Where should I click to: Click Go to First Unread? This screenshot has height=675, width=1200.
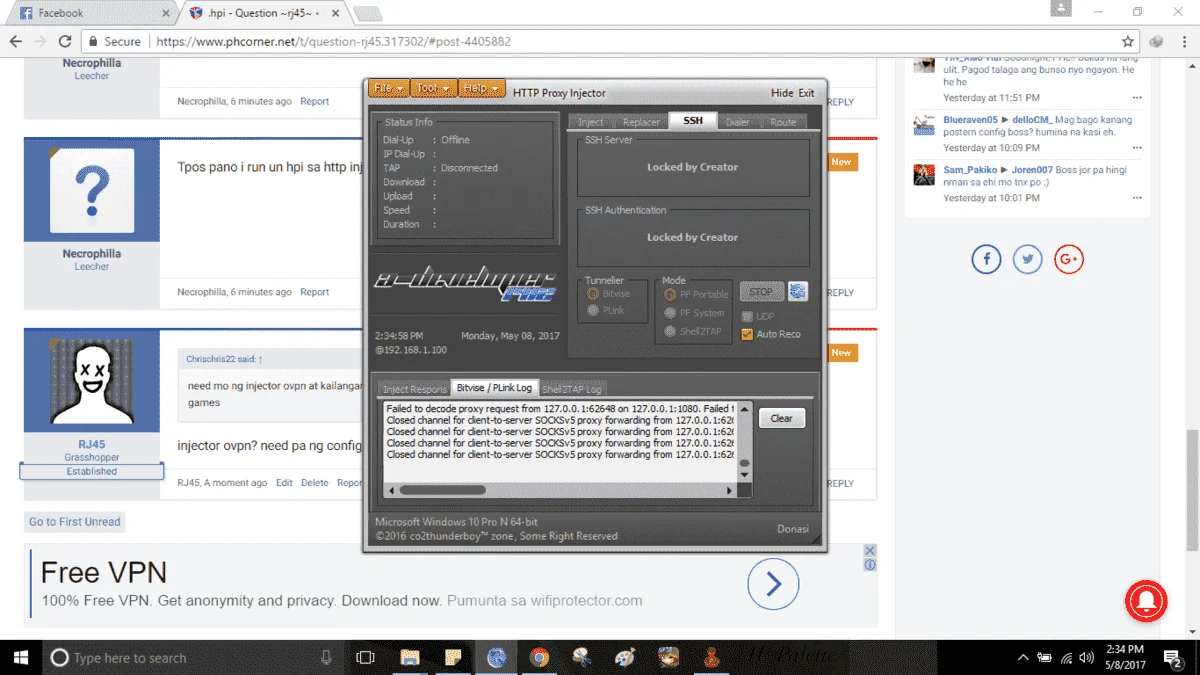75,521
